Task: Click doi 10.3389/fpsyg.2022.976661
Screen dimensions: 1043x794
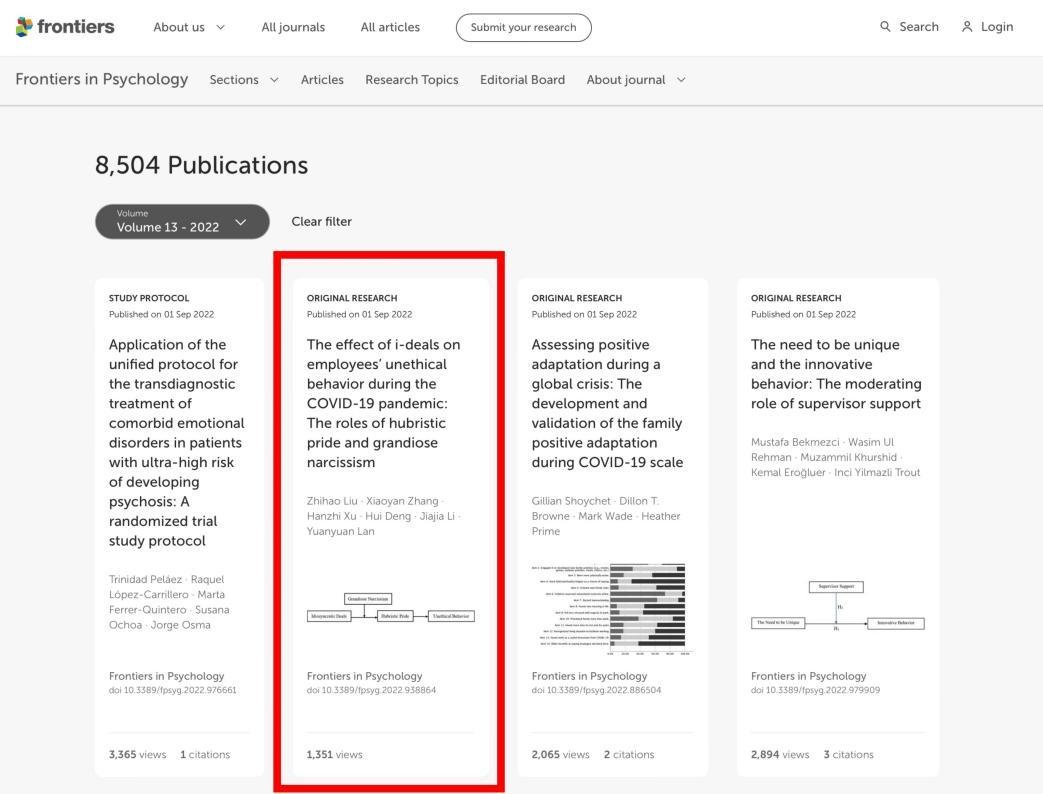Action: tap(173, 690)
